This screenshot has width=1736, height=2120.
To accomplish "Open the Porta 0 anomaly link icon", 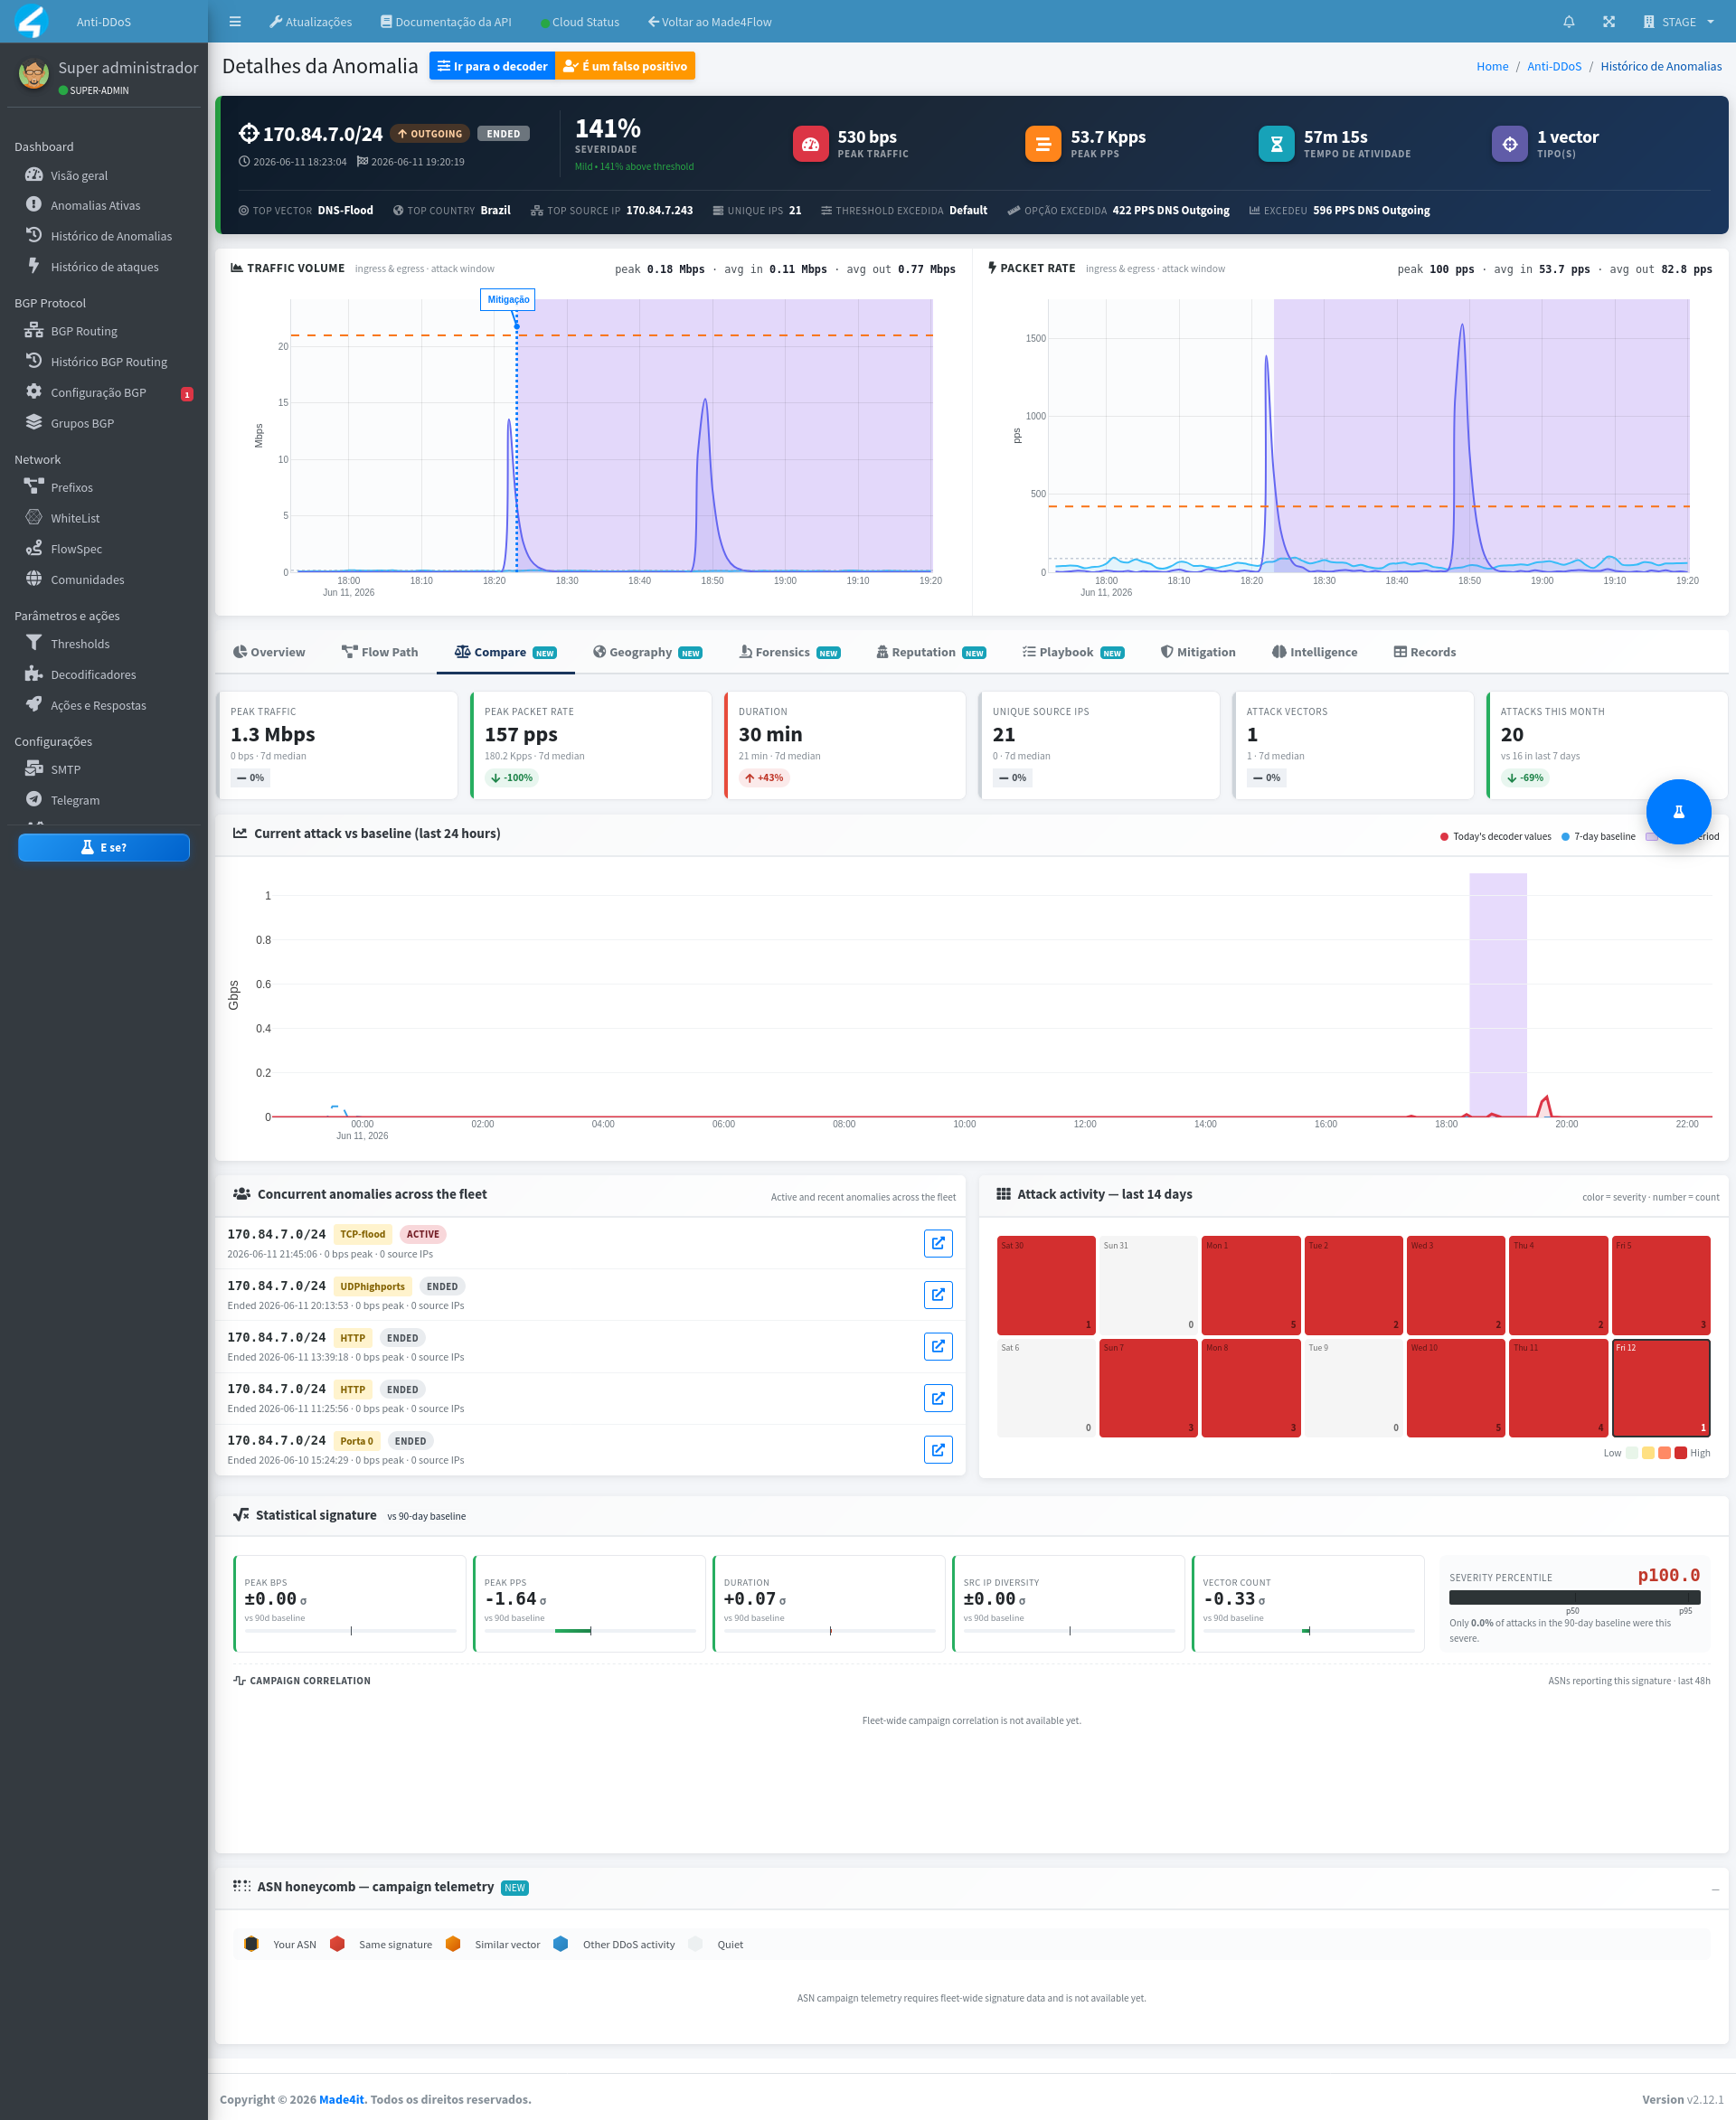I will point(938,1449).
